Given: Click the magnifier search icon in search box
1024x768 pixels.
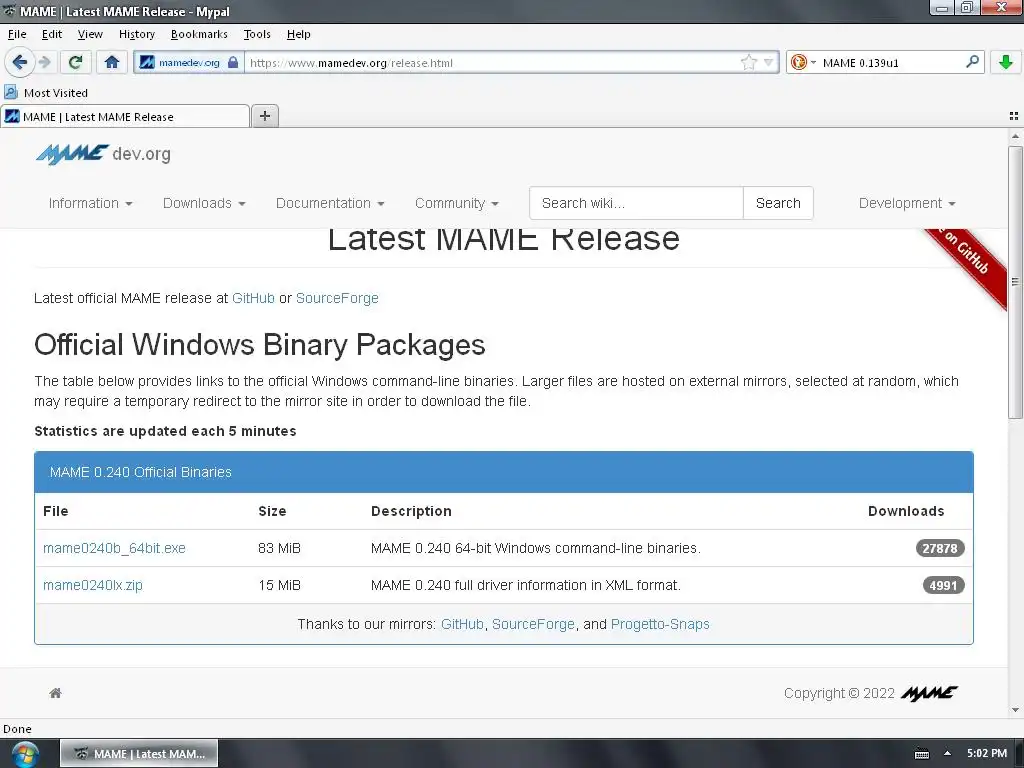Looking at the screenshot, I should coord(972,62).
